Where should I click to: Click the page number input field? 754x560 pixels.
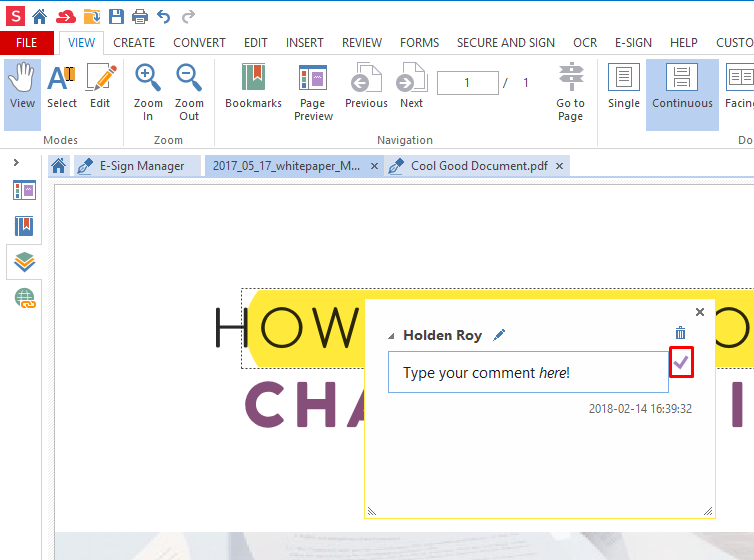click(467, 83)
